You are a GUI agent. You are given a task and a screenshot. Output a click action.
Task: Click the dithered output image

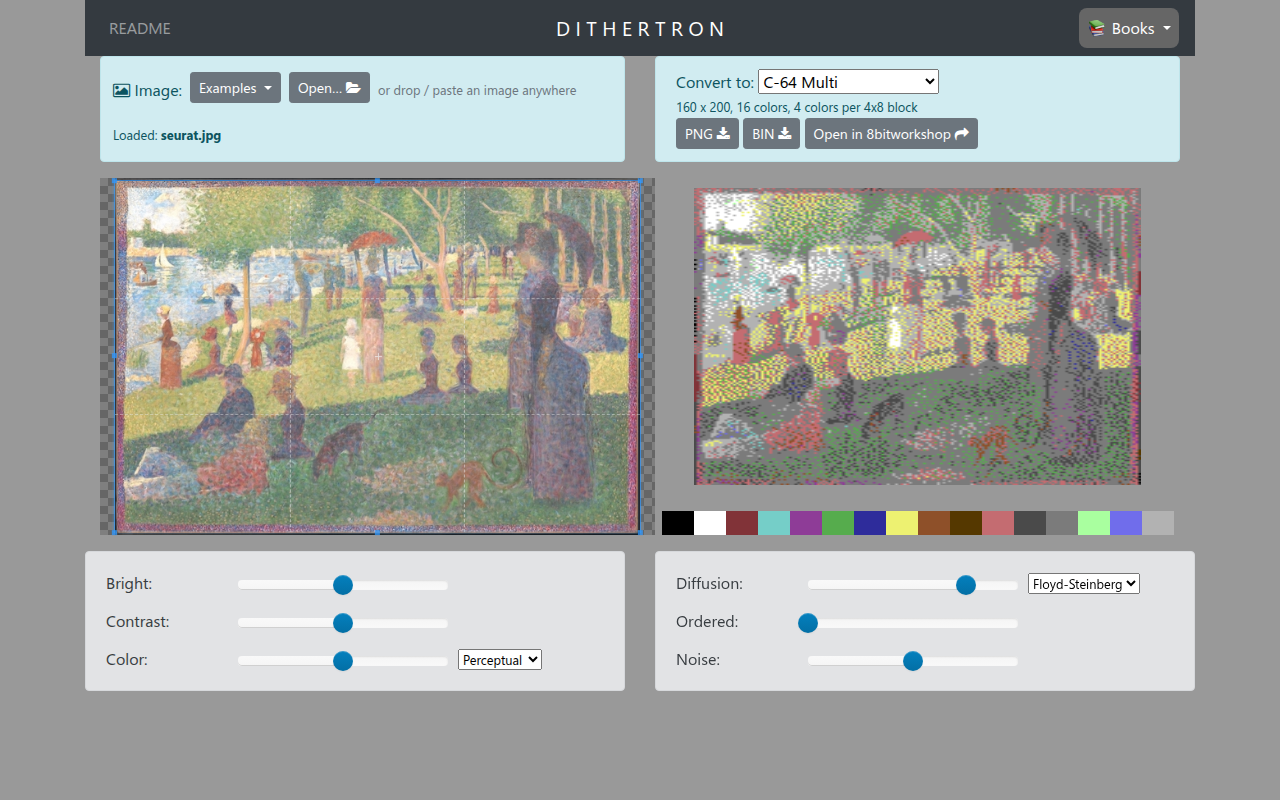pyautogui.click(x=917, y=336)
